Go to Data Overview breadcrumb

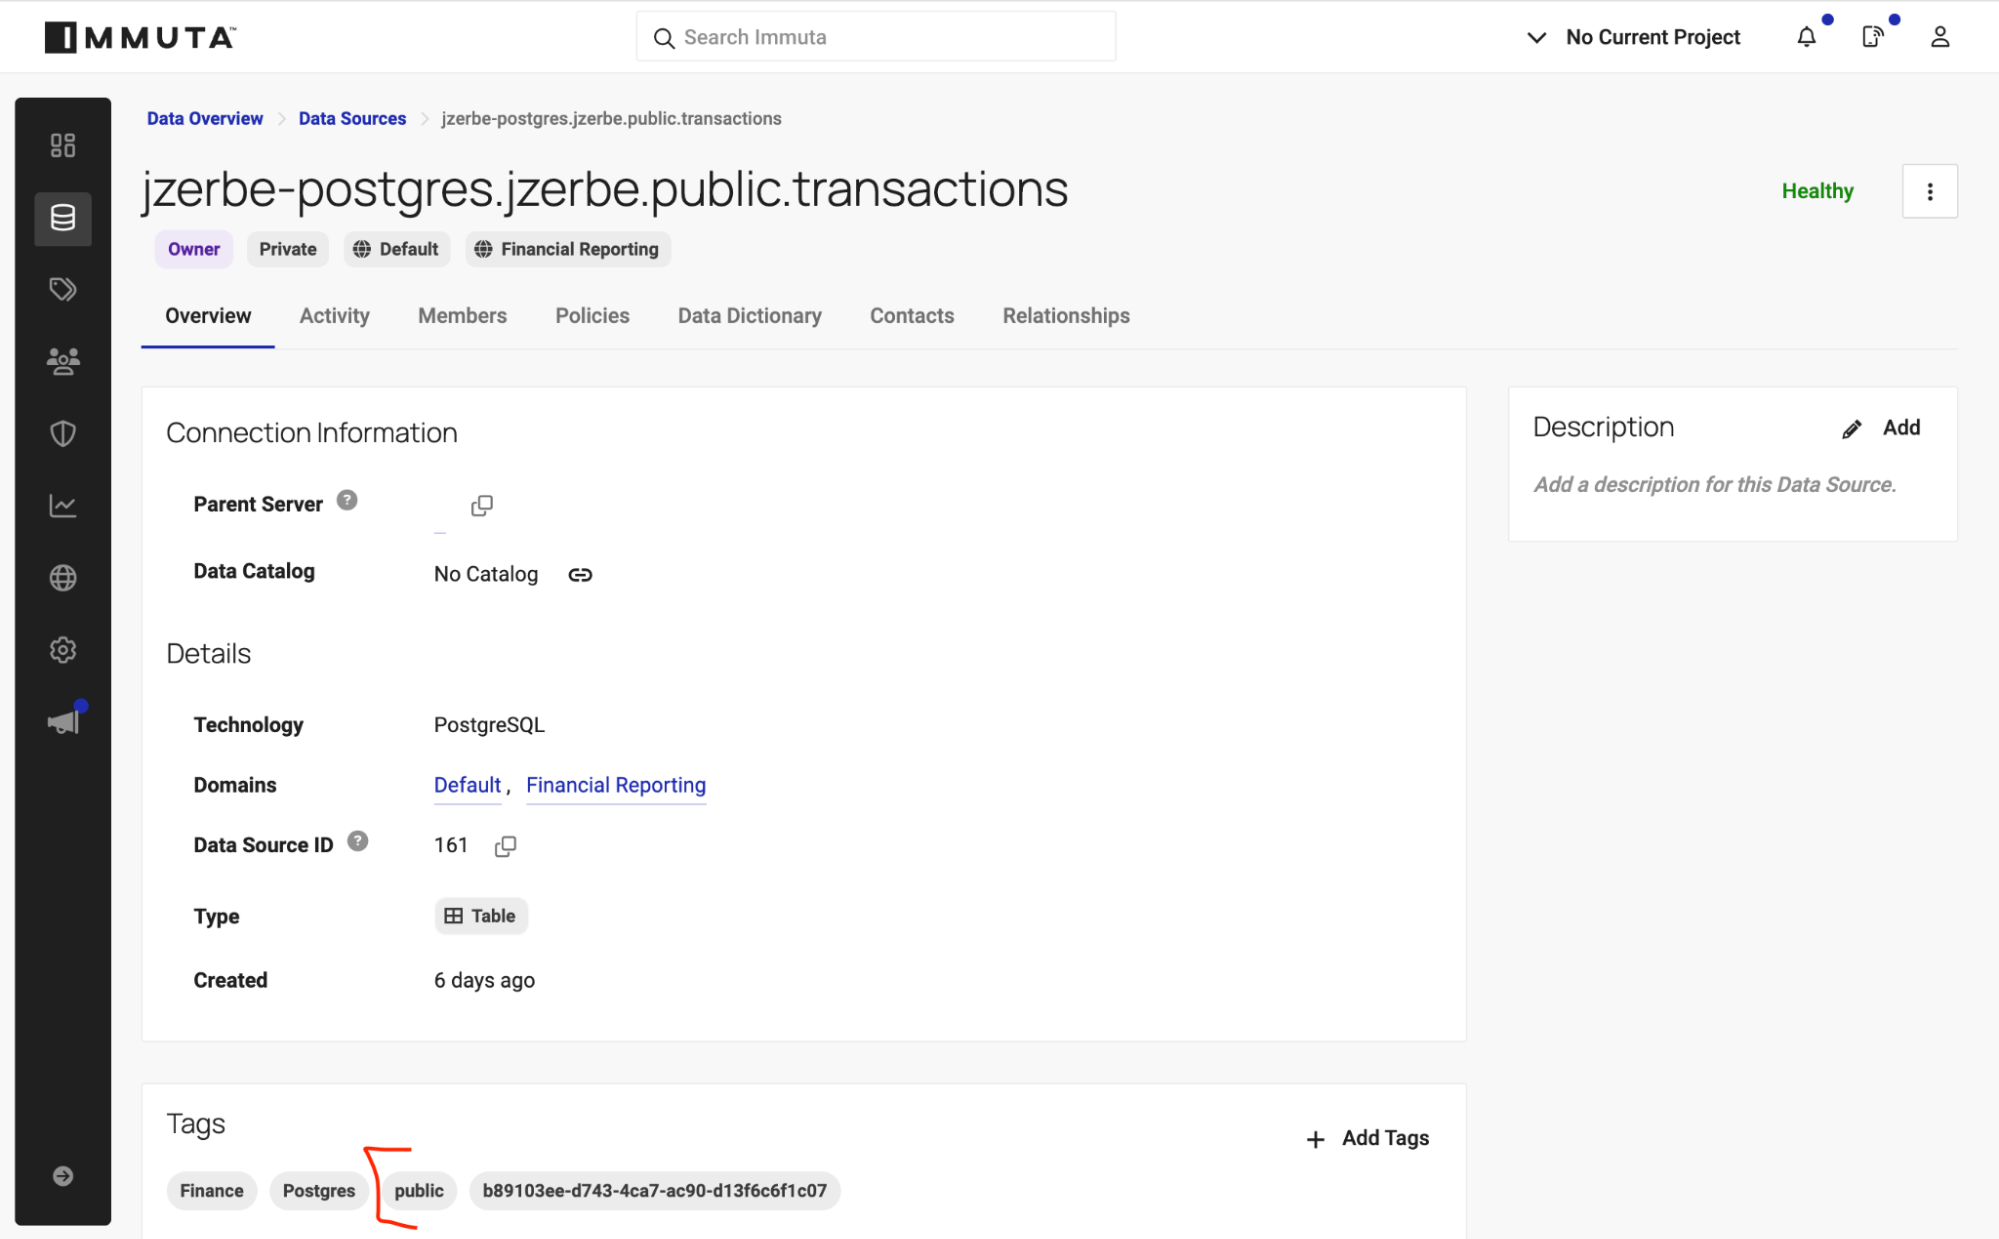(x=205, y=118)
